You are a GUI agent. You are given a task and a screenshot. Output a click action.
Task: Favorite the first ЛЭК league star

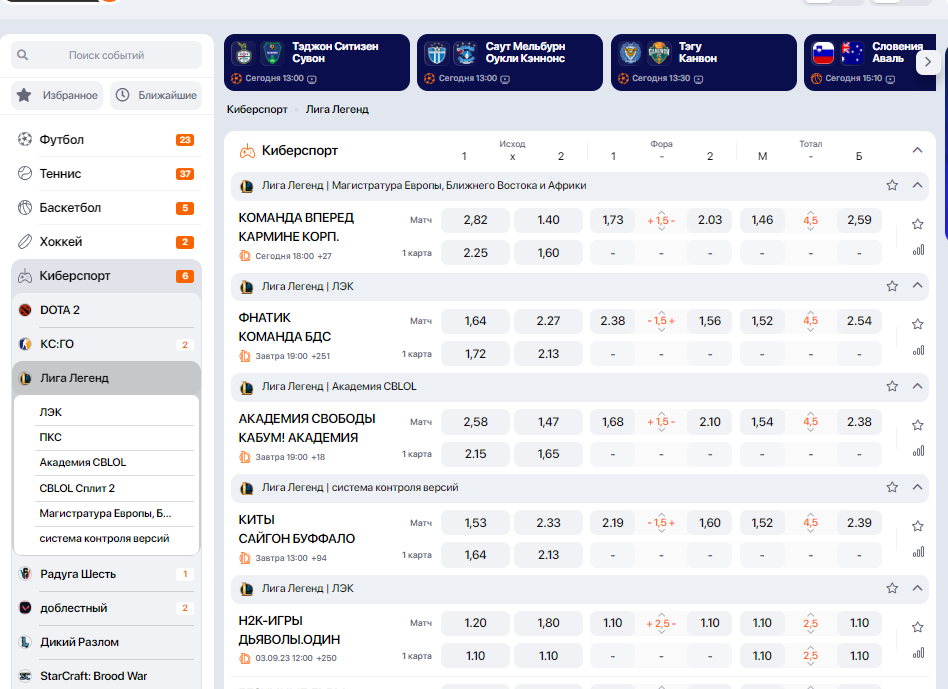892,286
